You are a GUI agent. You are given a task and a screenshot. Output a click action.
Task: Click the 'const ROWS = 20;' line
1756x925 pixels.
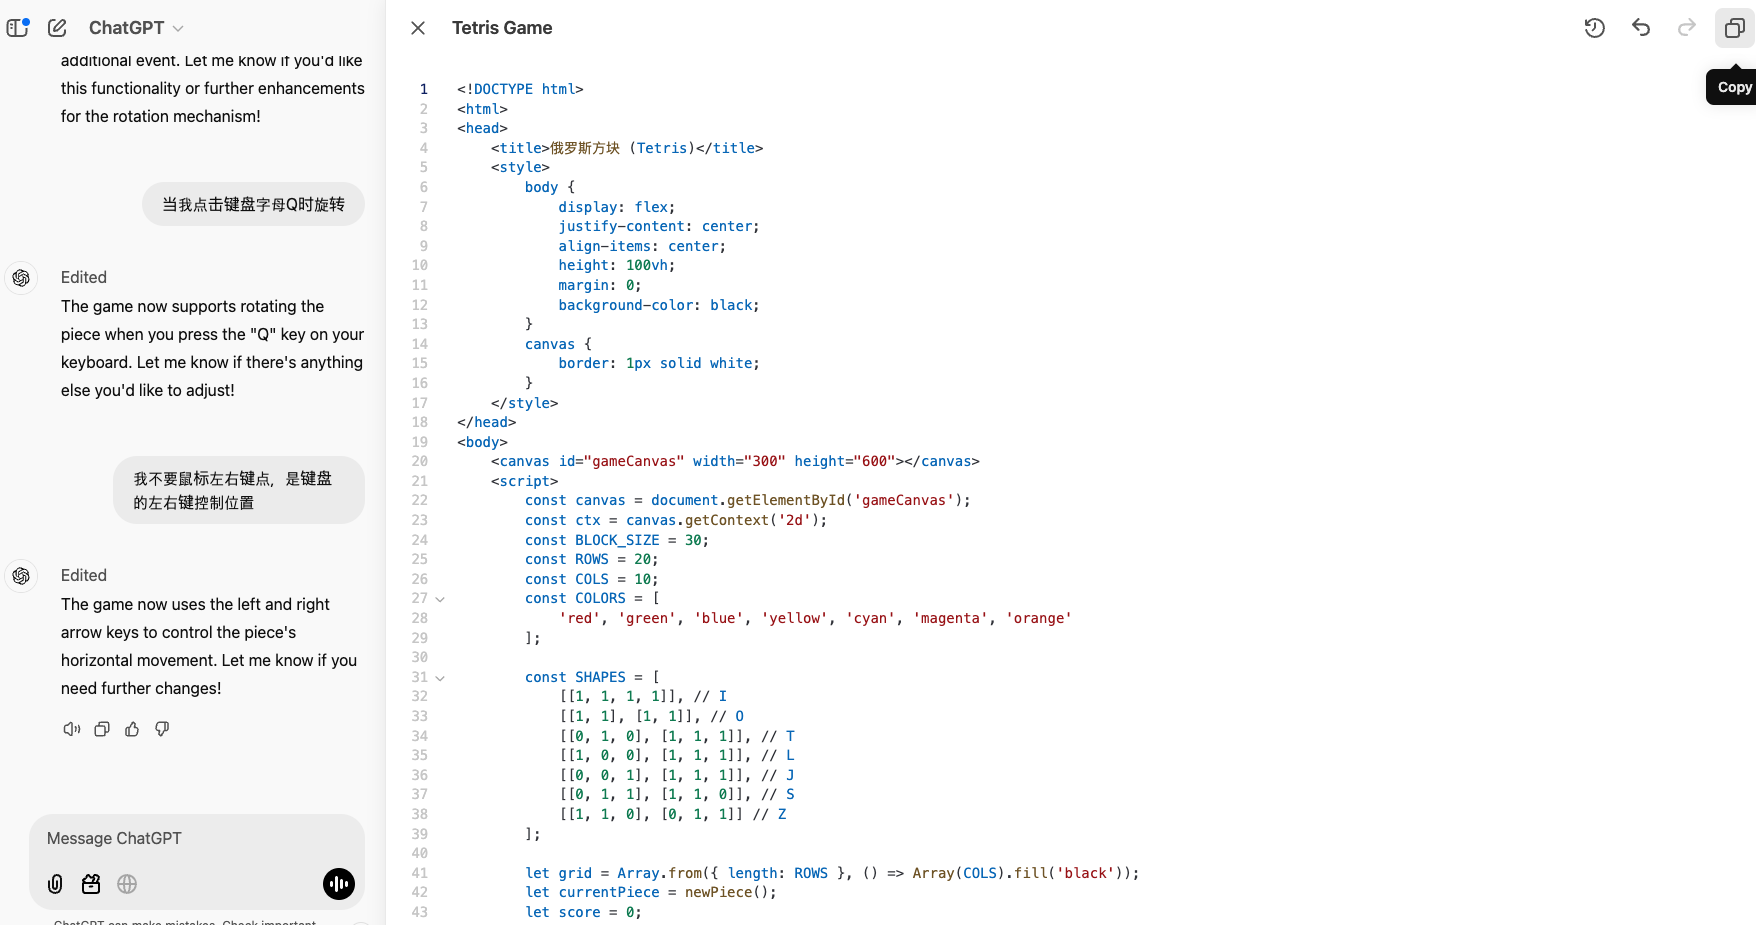pos(592,559)
